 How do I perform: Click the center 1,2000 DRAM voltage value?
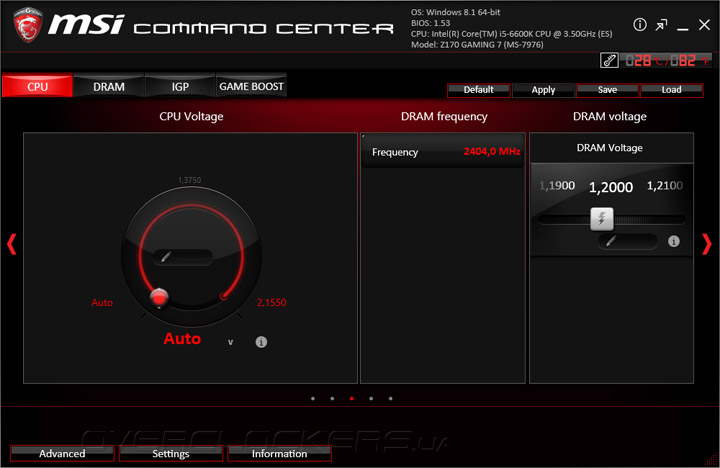(x=611, y=187)
